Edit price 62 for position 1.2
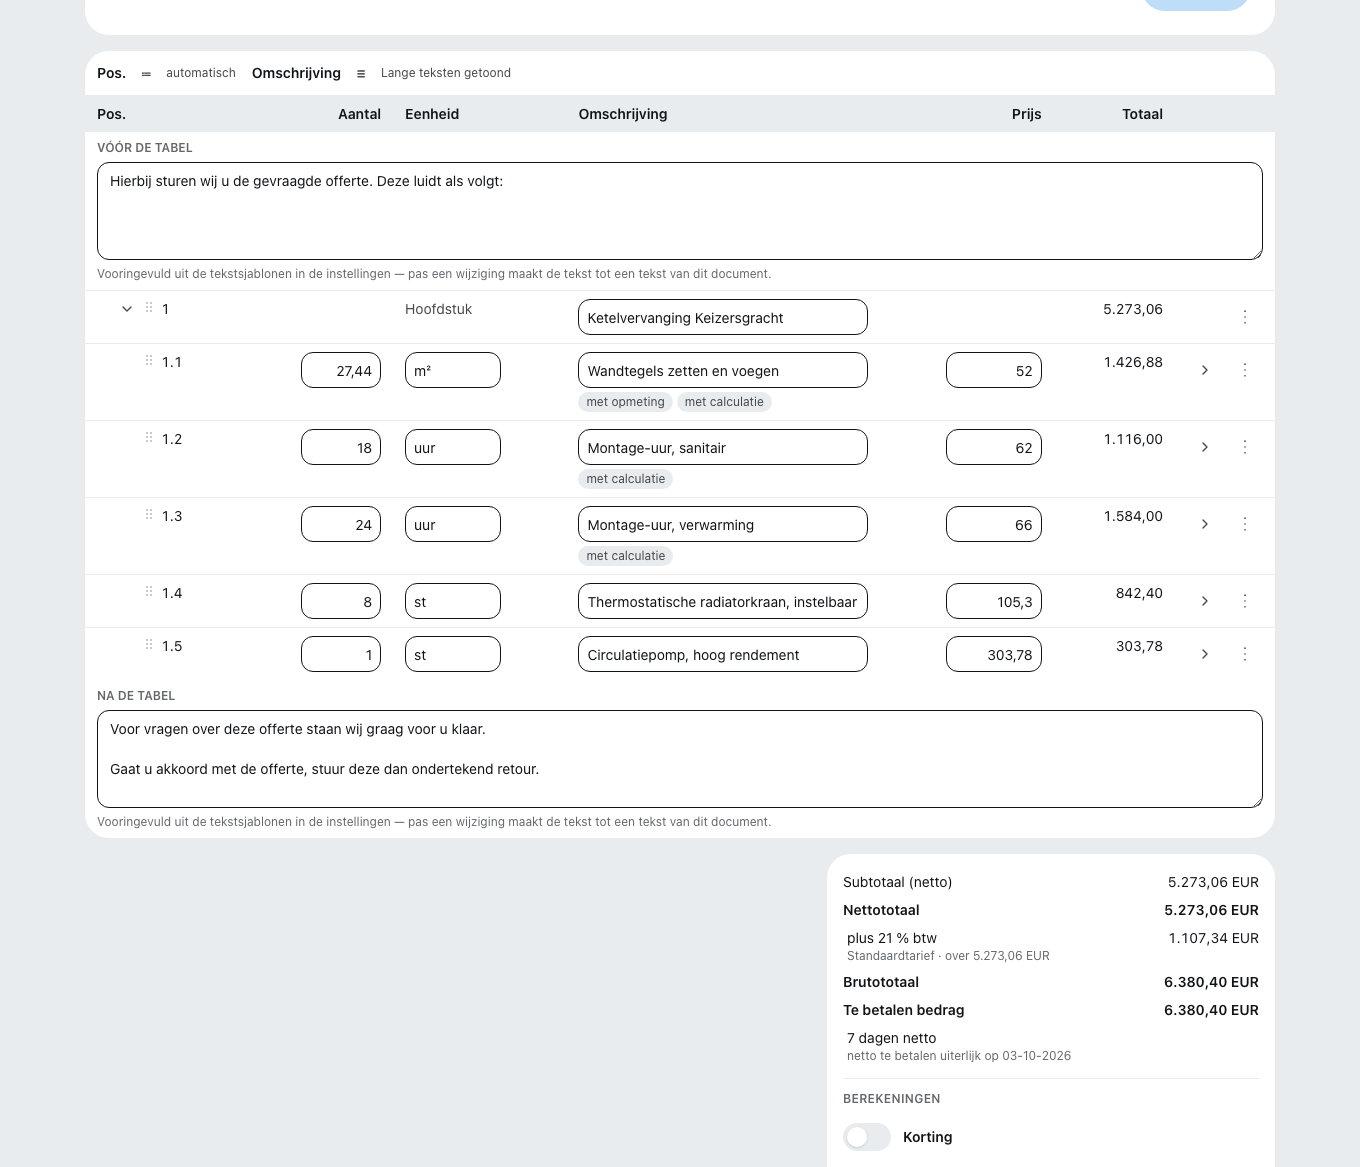This screenshot has width=1360, height=1167. point(994,447)
